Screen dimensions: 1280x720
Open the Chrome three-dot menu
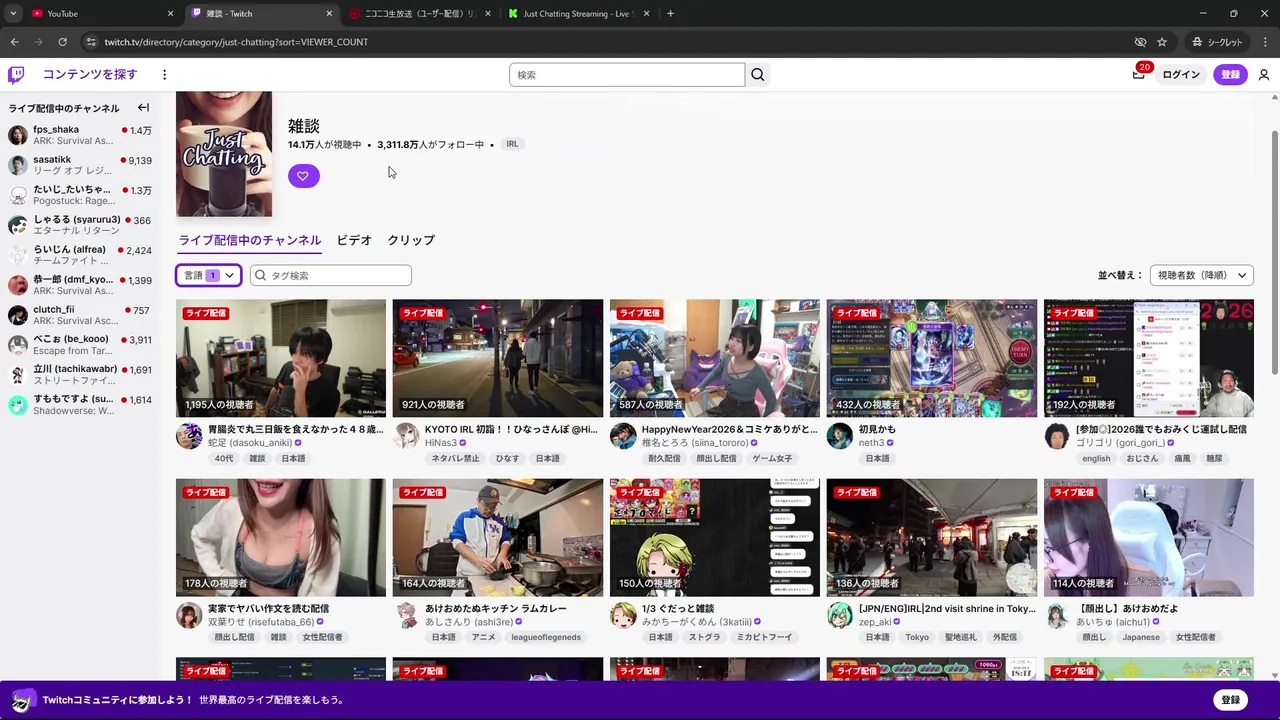(x=1264, y=42)
